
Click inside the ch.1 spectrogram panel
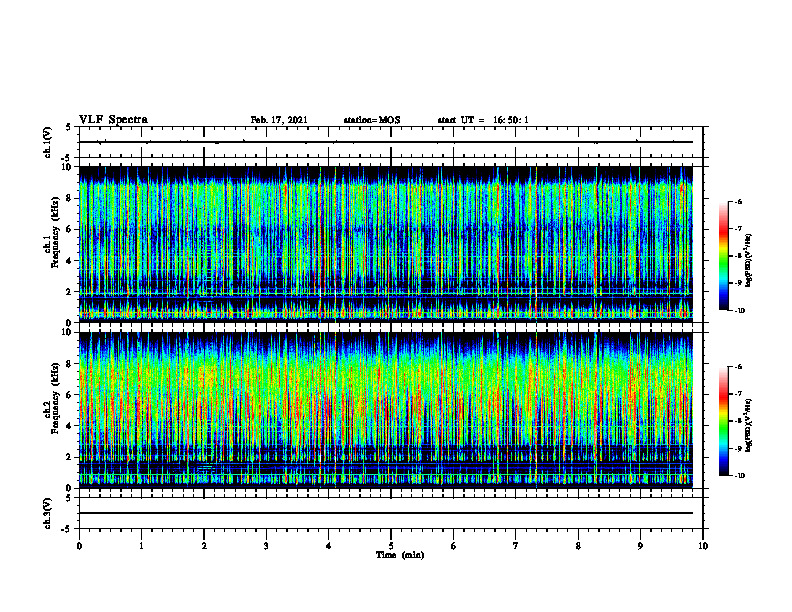pyautogui.click(x=386, y=244)
